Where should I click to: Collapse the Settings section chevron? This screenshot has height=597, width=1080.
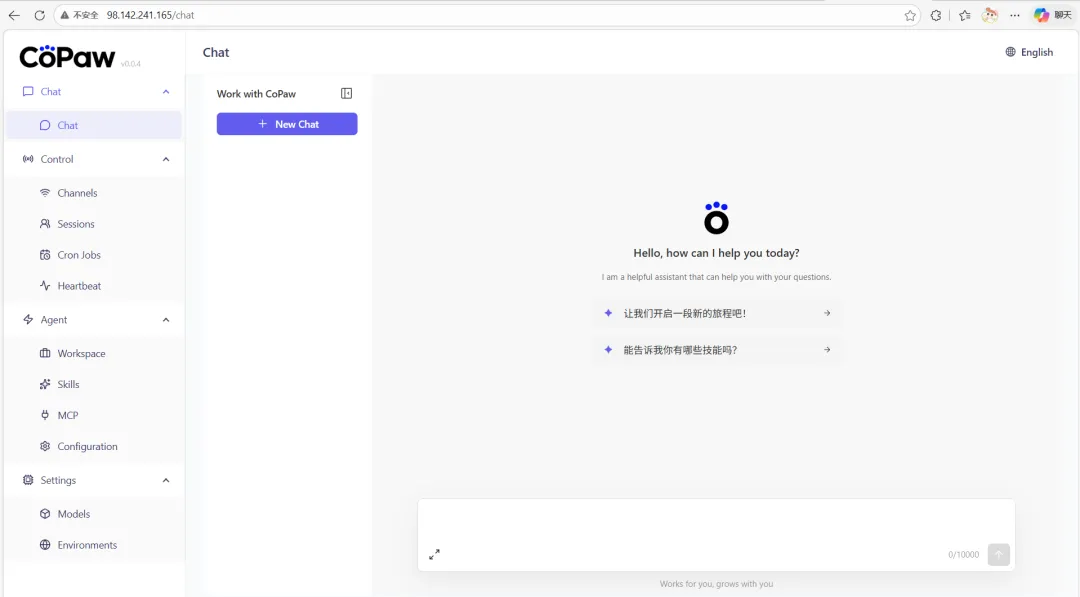166,480
